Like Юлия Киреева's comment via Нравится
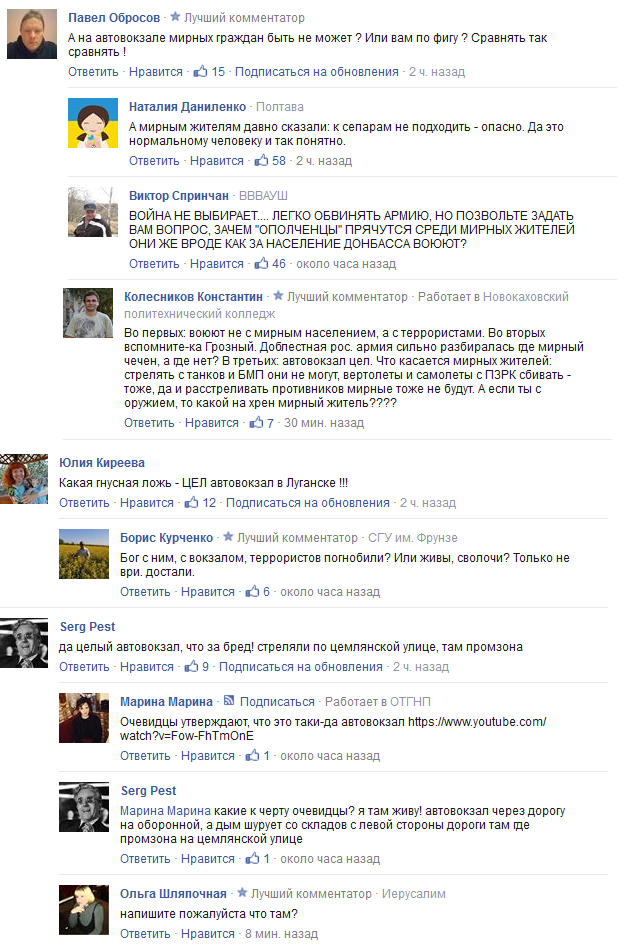 146,502
